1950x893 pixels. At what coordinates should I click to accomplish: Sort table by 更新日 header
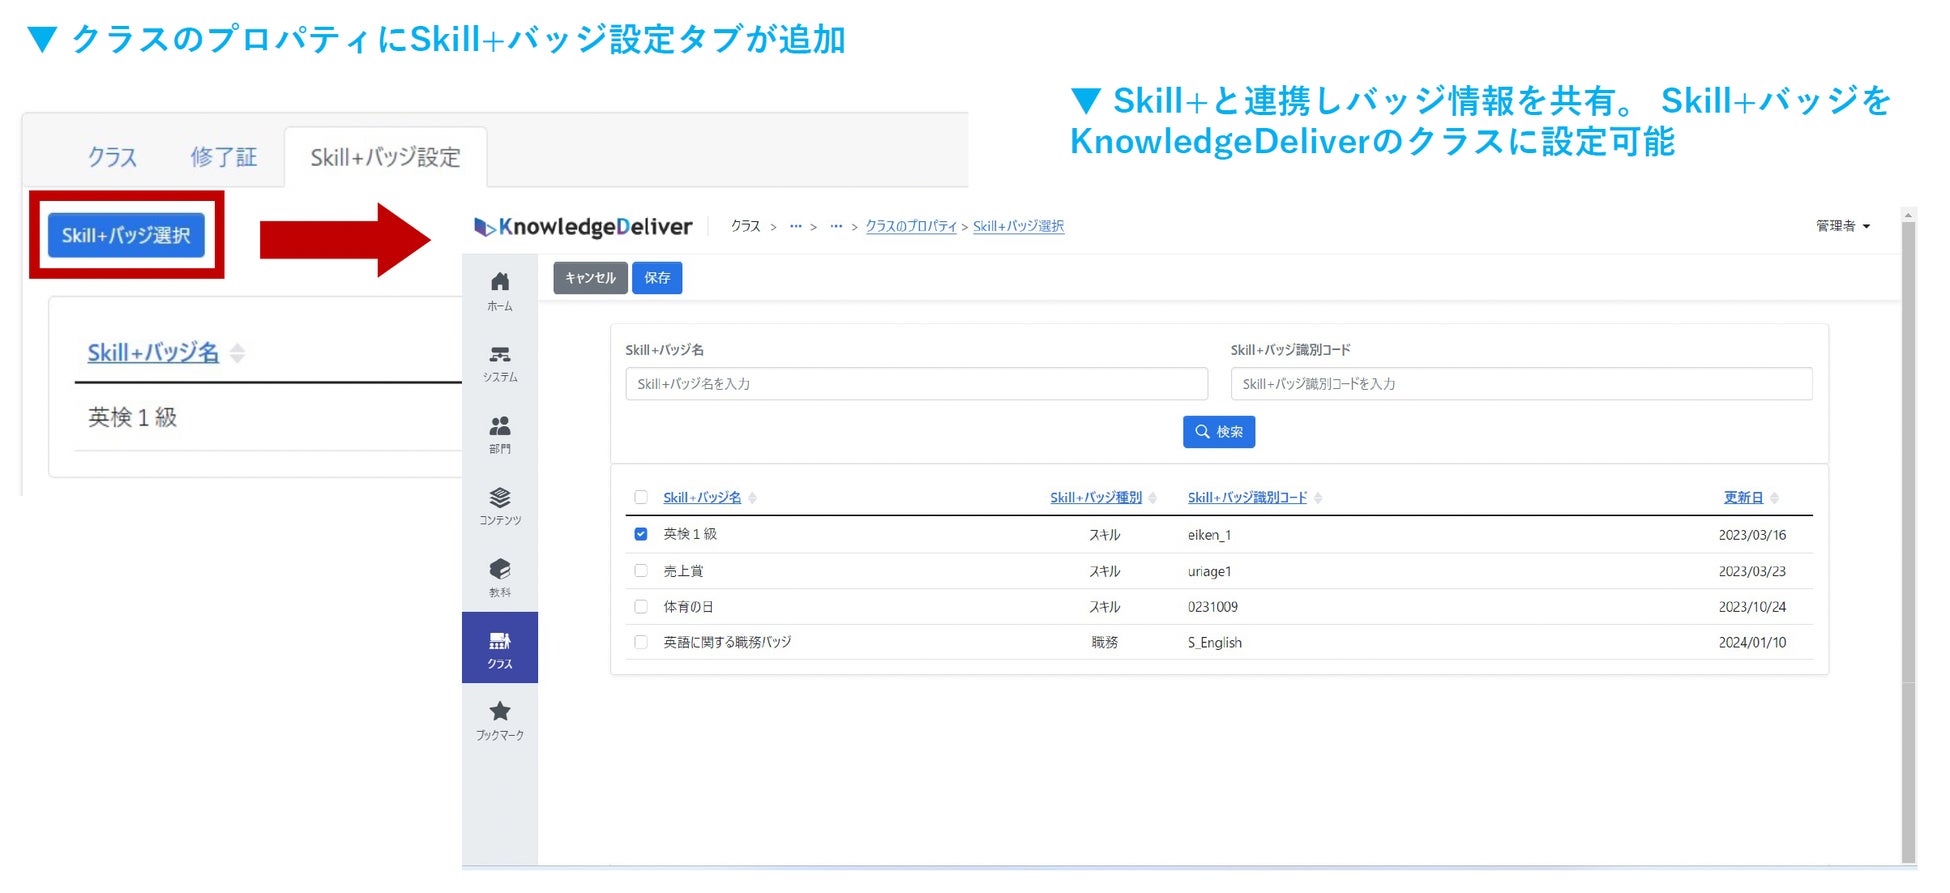1744,498
